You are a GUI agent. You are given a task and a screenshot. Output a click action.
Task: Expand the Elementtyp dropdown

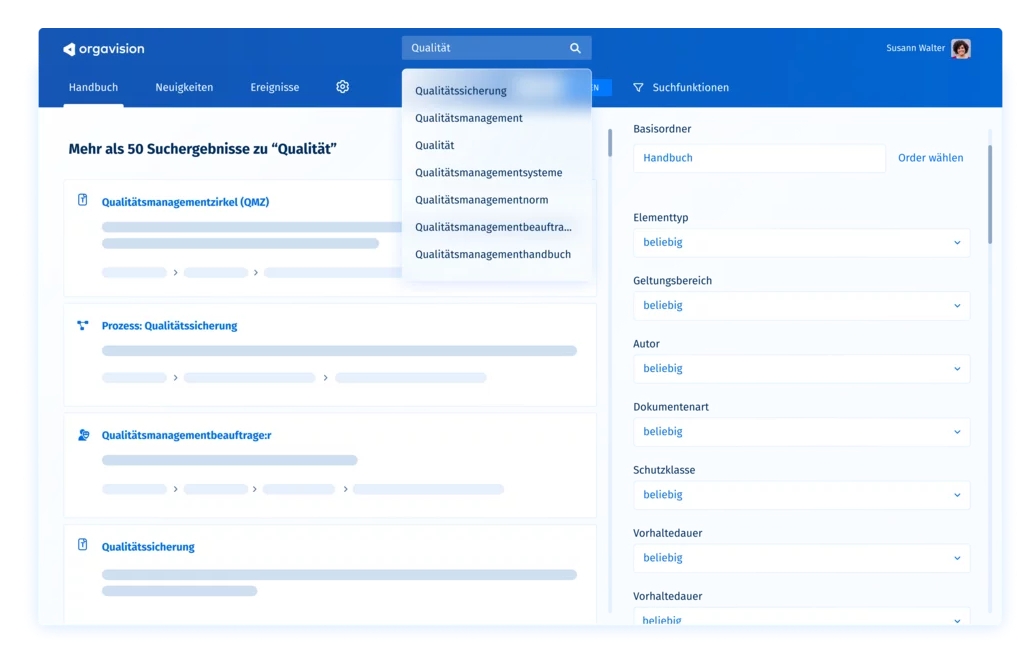(x=801, y=242)
